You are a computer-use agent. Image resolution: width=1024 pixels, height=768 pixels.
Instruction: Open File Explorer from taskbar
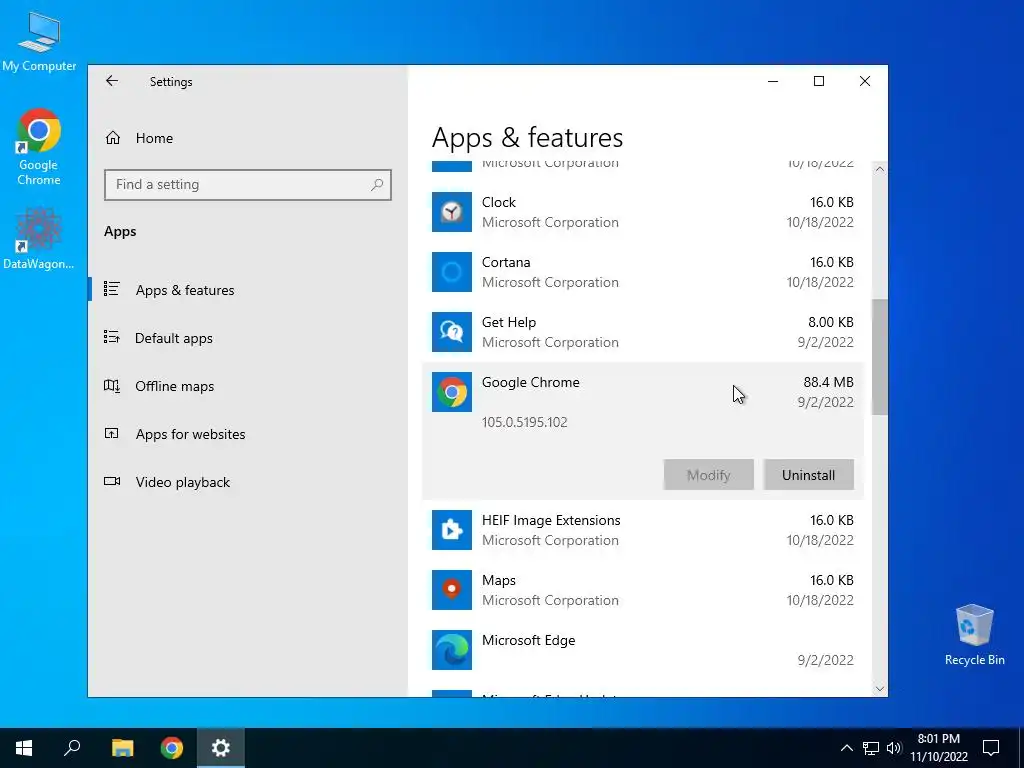click(x=122, y=748)
